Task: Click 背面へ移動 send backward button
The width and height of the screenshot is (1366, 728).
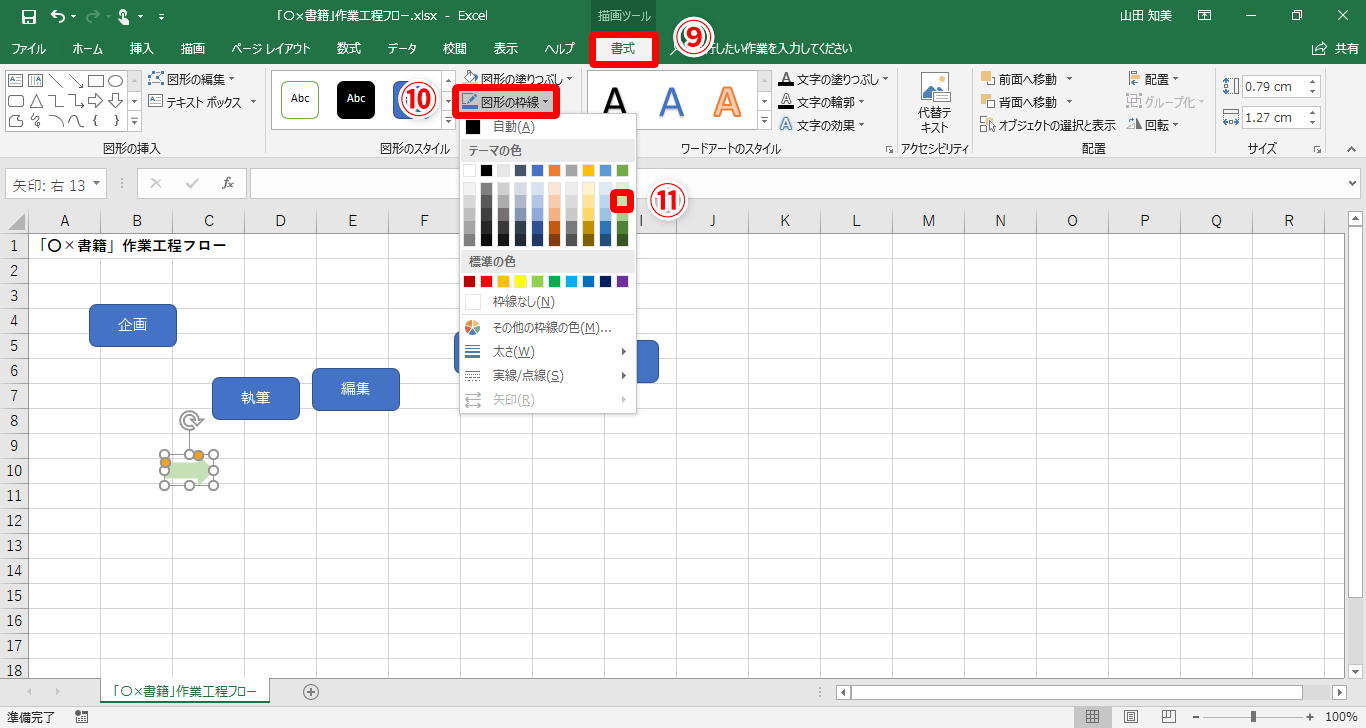Action: [1026, 102]
